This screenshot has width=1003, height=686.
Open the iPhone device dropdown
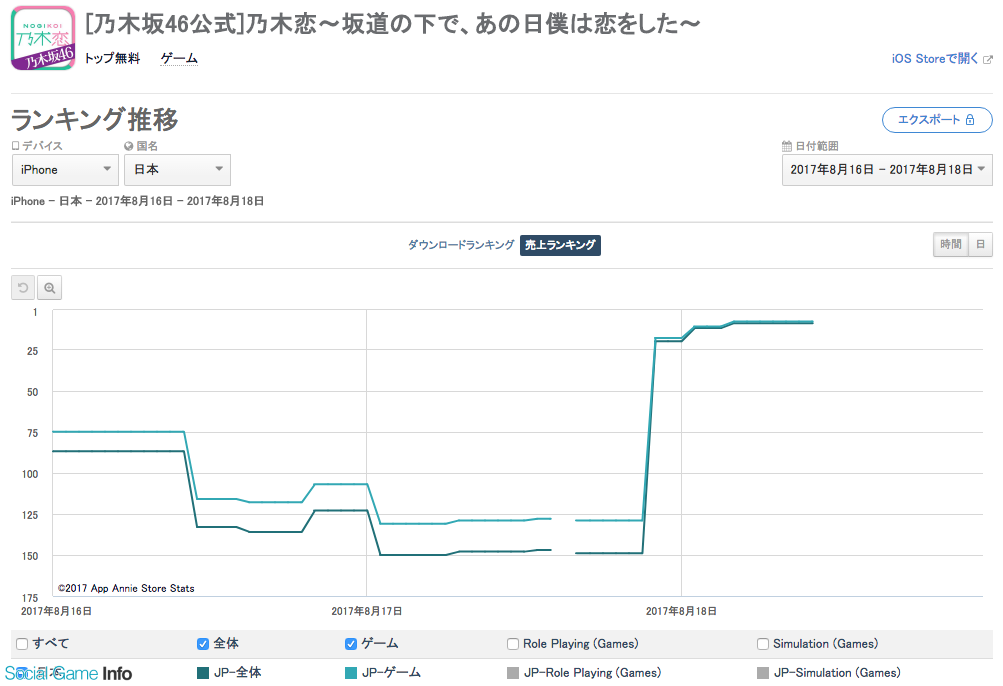tap(65, 170)
